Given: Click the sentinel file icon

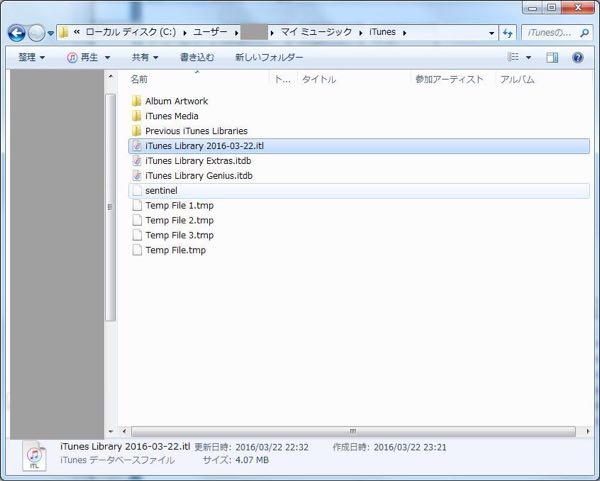Looking at the screenshot, I should pos(137,191).
